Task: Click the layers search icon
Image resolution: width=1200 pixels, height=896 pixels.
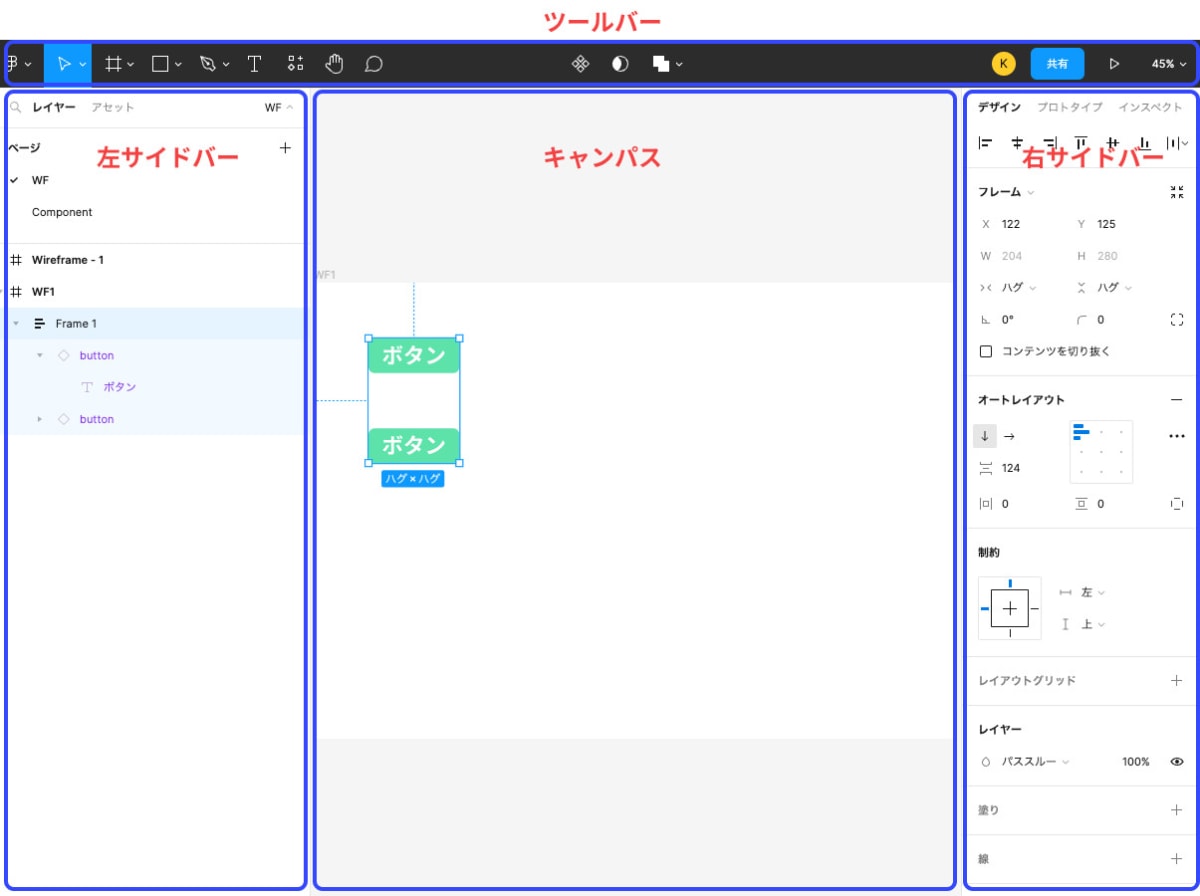Action: click(x=15, y=107)
